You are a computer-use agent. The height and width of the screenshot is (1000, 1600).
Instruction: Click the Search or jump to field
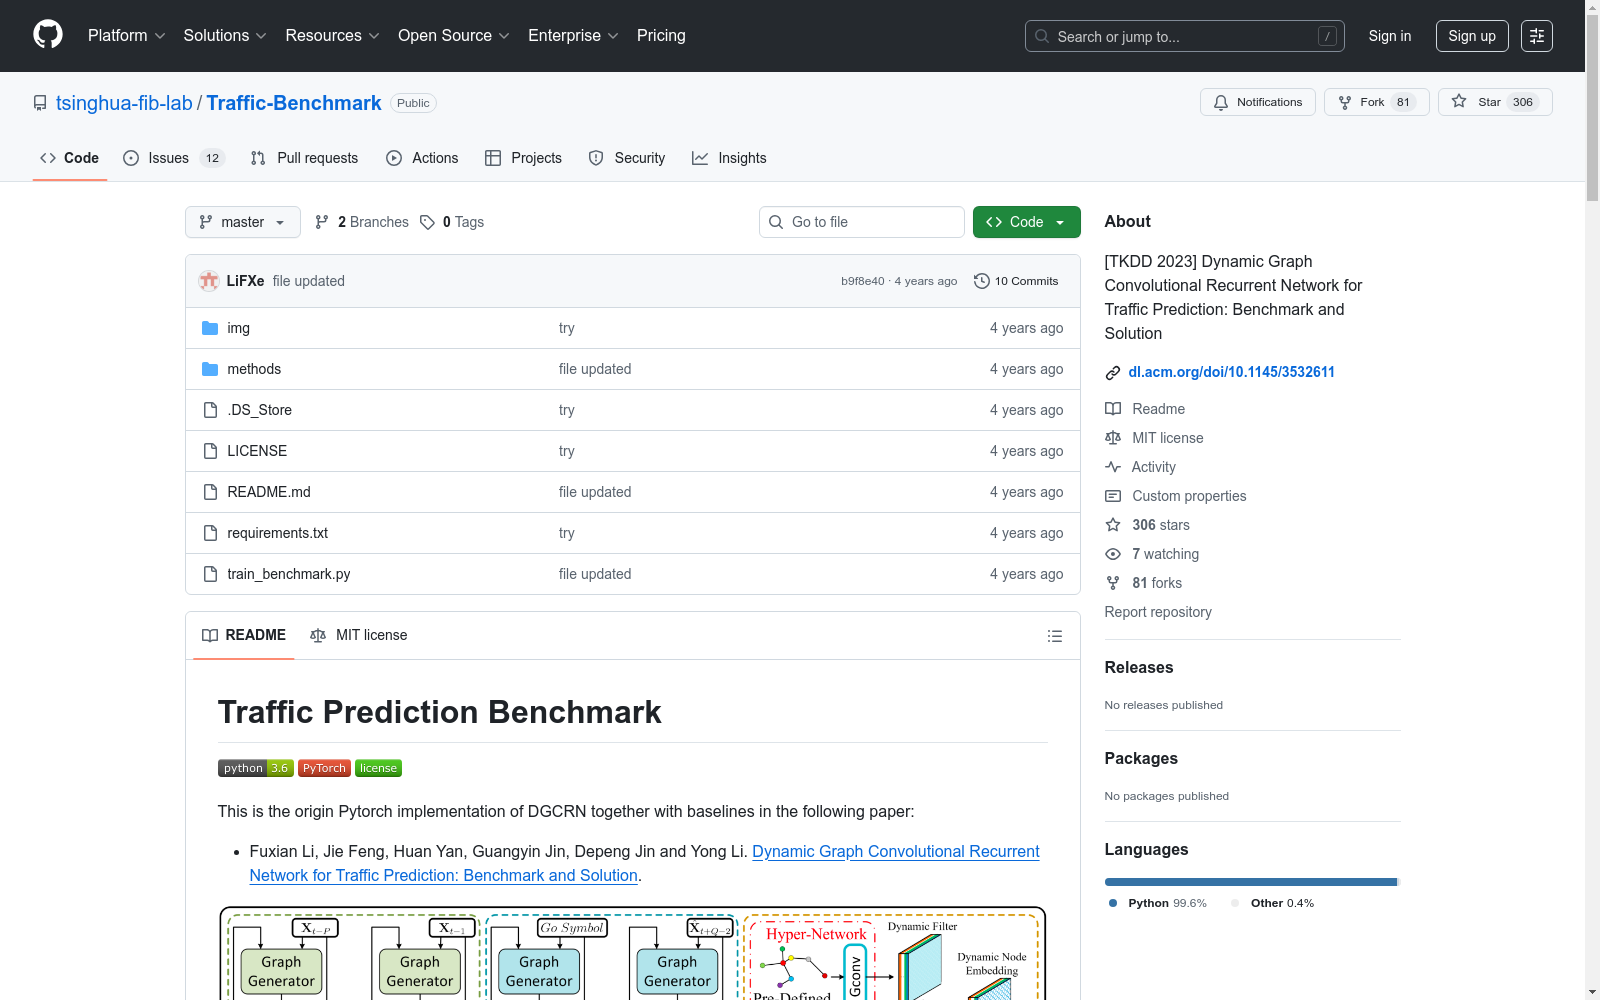click(1185, 36)
